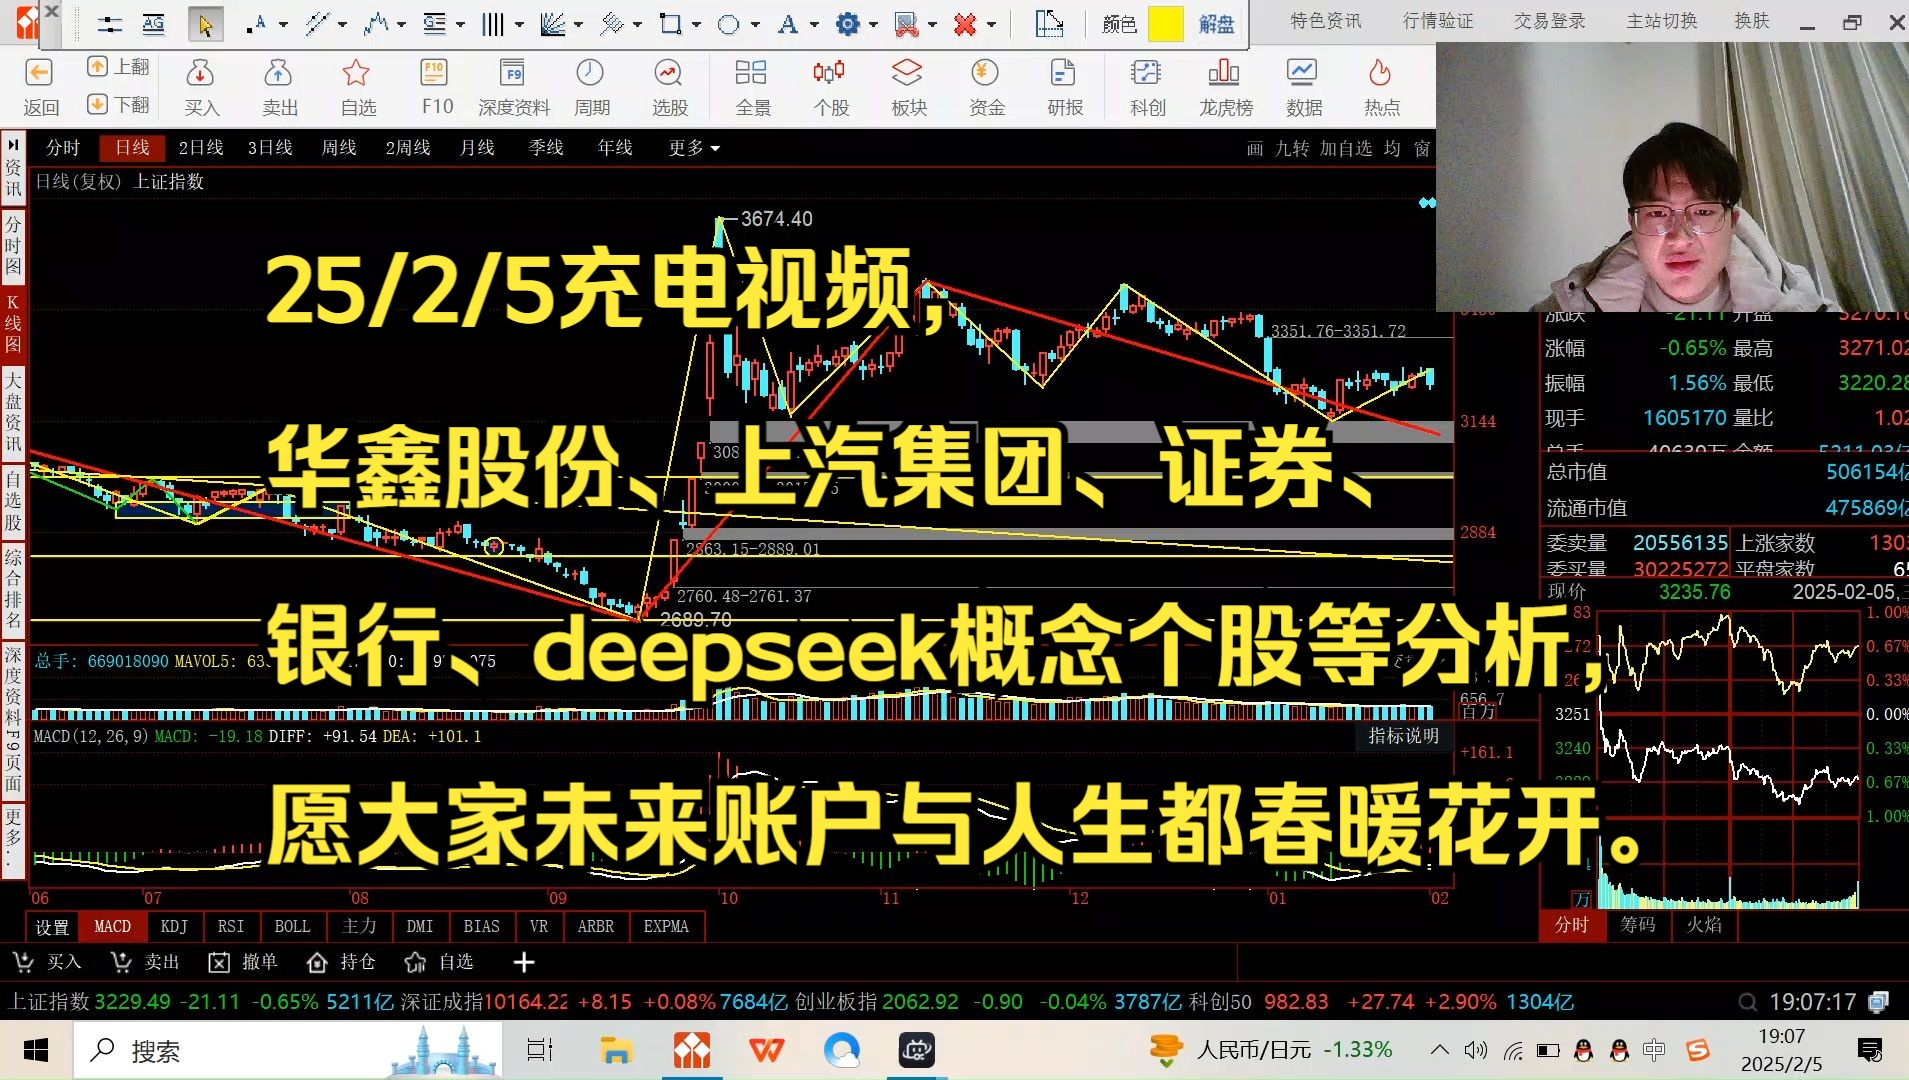Click the 指标说明 button

coord(1403,736)
